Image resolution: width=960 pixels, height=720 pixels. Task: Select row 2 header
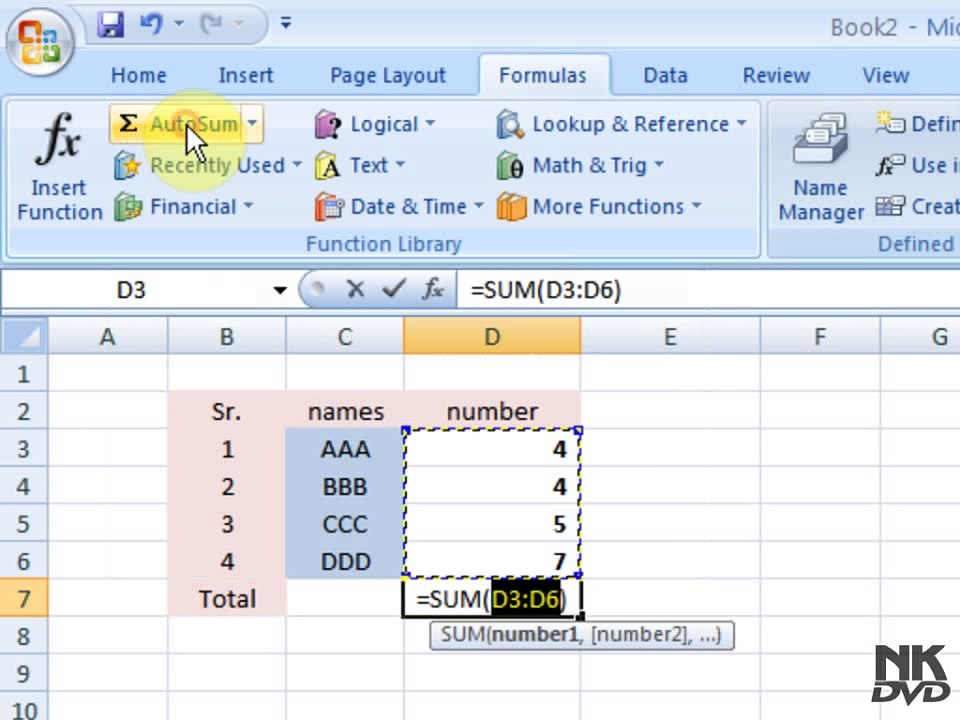[23, 411]
